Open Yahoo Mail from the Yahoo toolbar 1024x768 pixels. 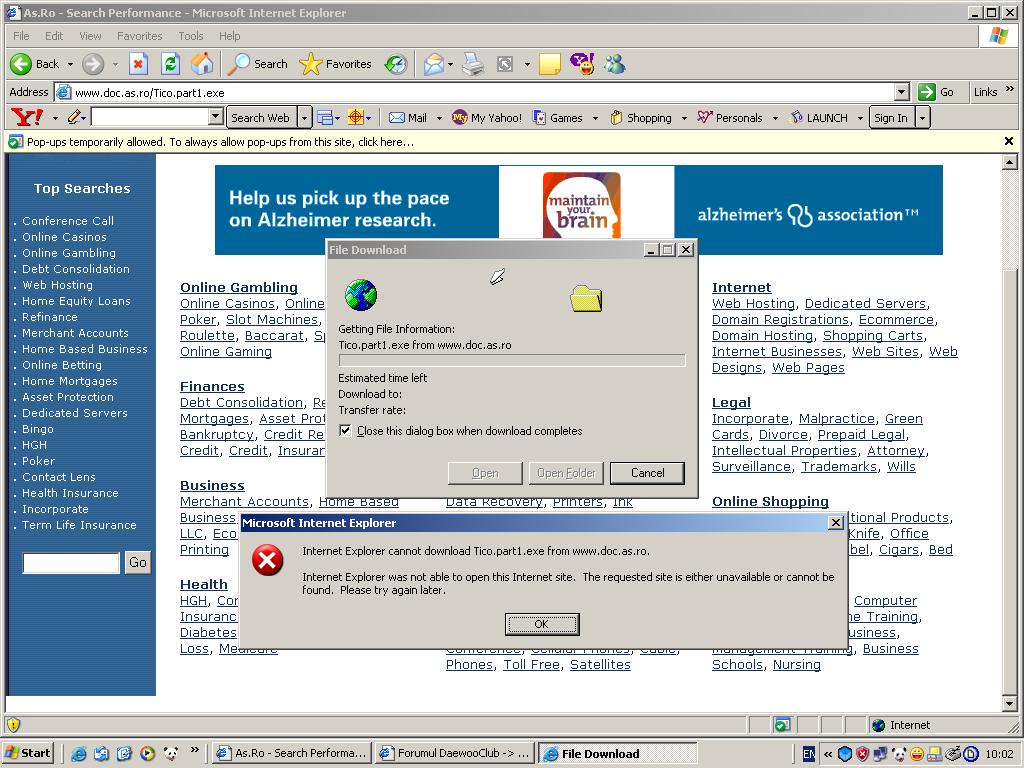coord(408,118)
